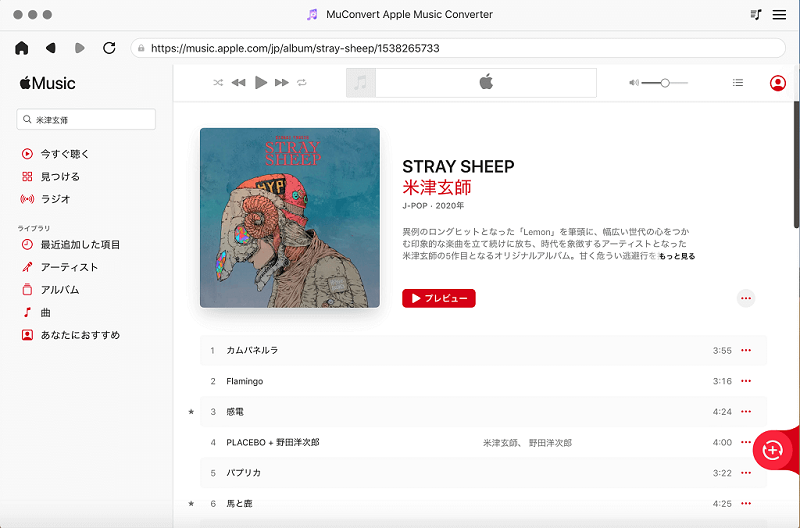This screenshot has width=800, height=528.
Task: Skip to next track
Action: [282, 83]
